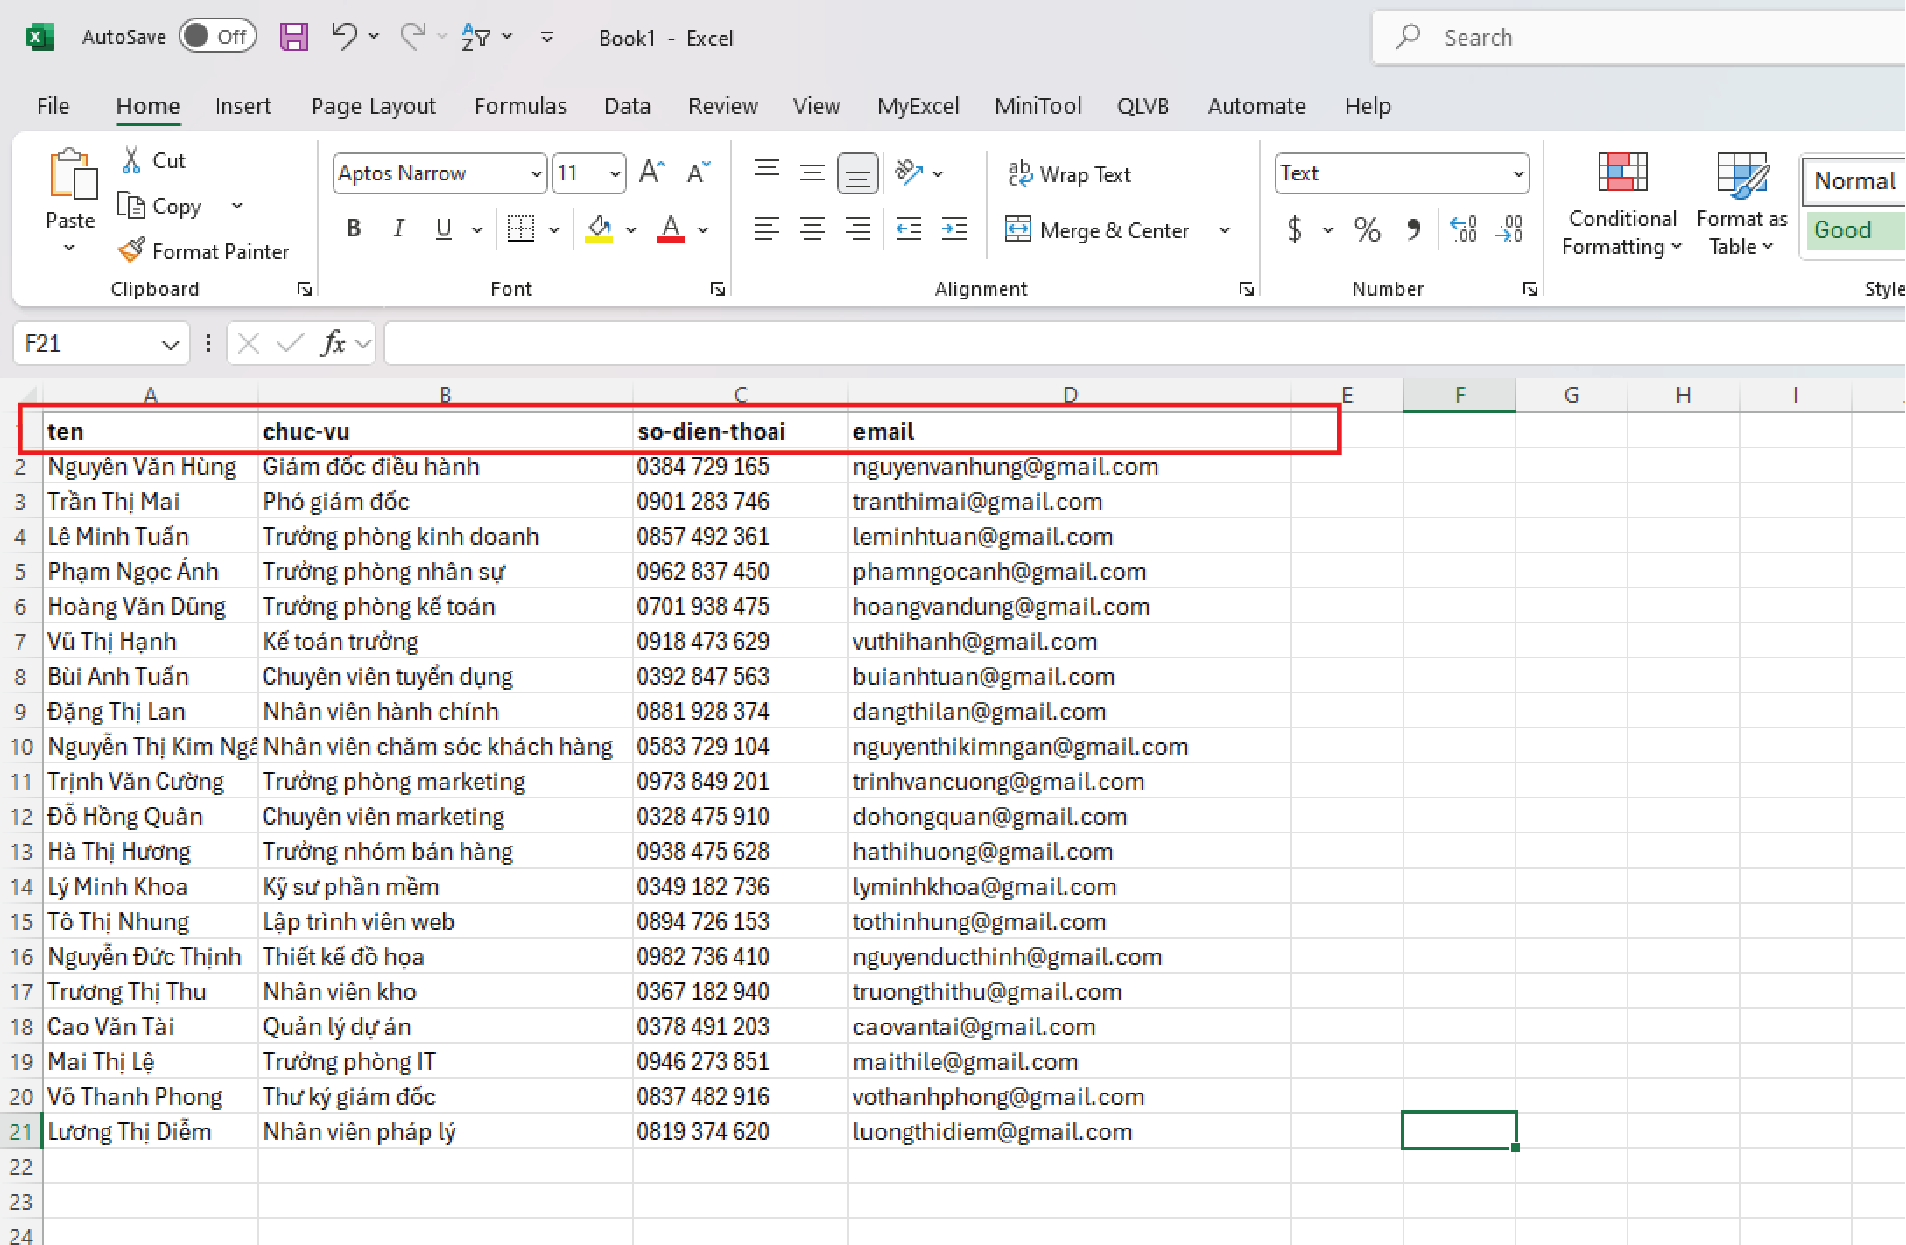This screenshot has width=1906, height=1245.
Task: Open font name dropdown Aptos Narrow
Action: coord(536,174)
